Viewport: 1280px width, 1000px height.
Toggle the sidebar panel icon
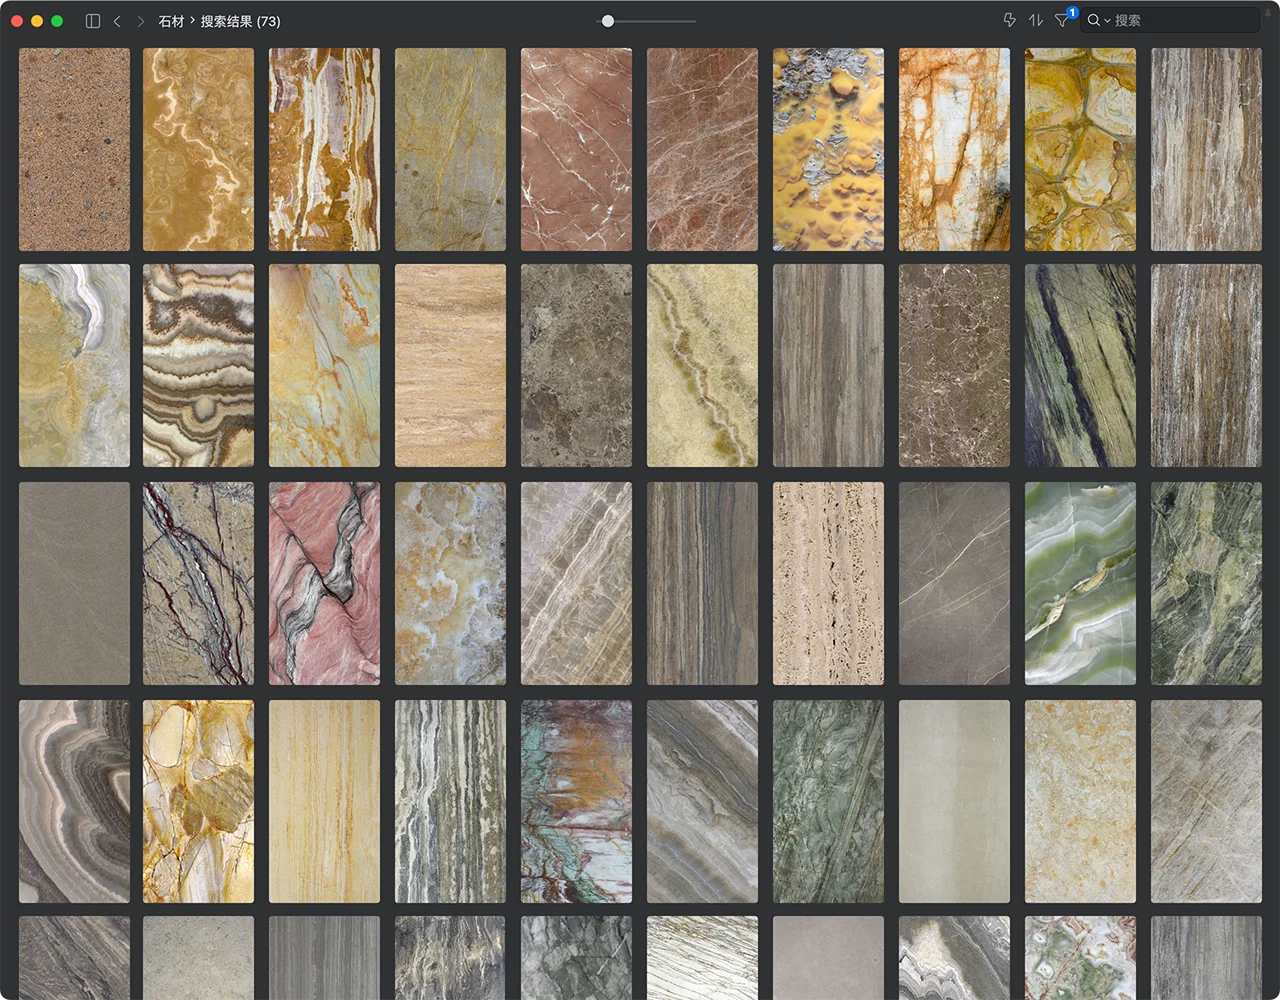tap(93, 21)
